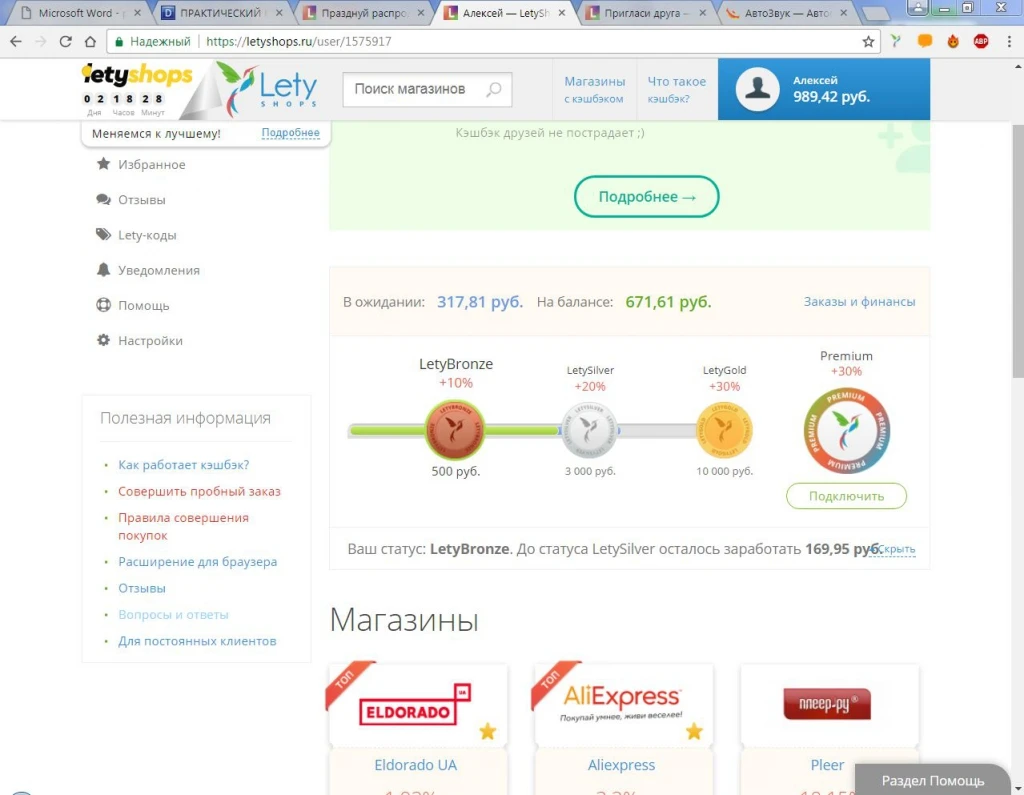Image resolution: width=1024 pixels, height=795 pixels.
Task: Click Подробнее link near Меняемся к лучшему
Action: (290, 133)
